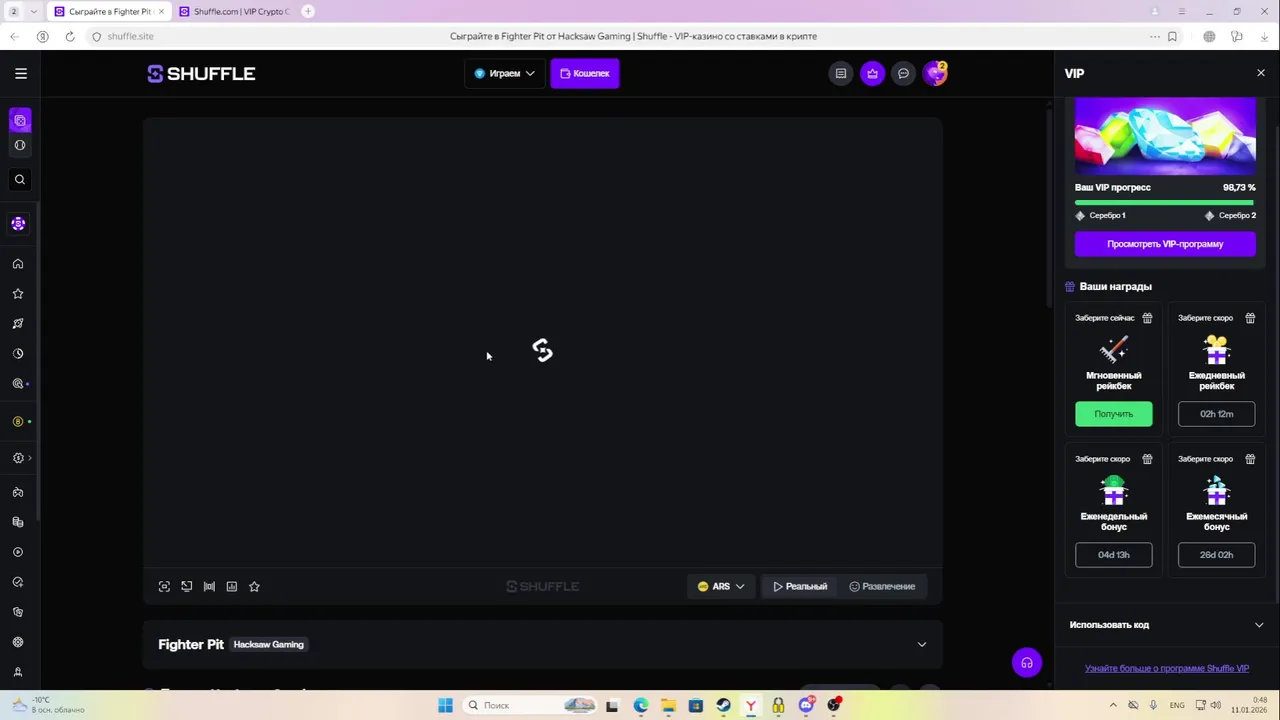Open Steam from the taskbar
The image size is (1280, 720).
[x=723, y=706]
